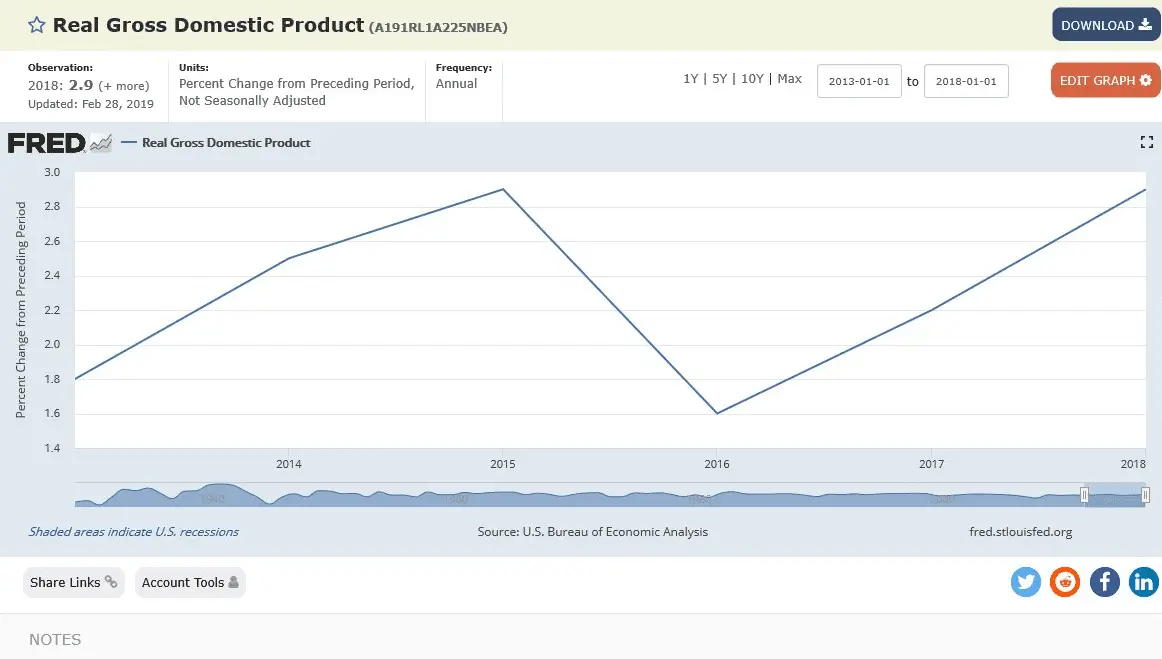Image resolution: width=1162 pixels, height=659 pixels.
Task: Select the 5Y date range
Action: click(x=720, y=79)
